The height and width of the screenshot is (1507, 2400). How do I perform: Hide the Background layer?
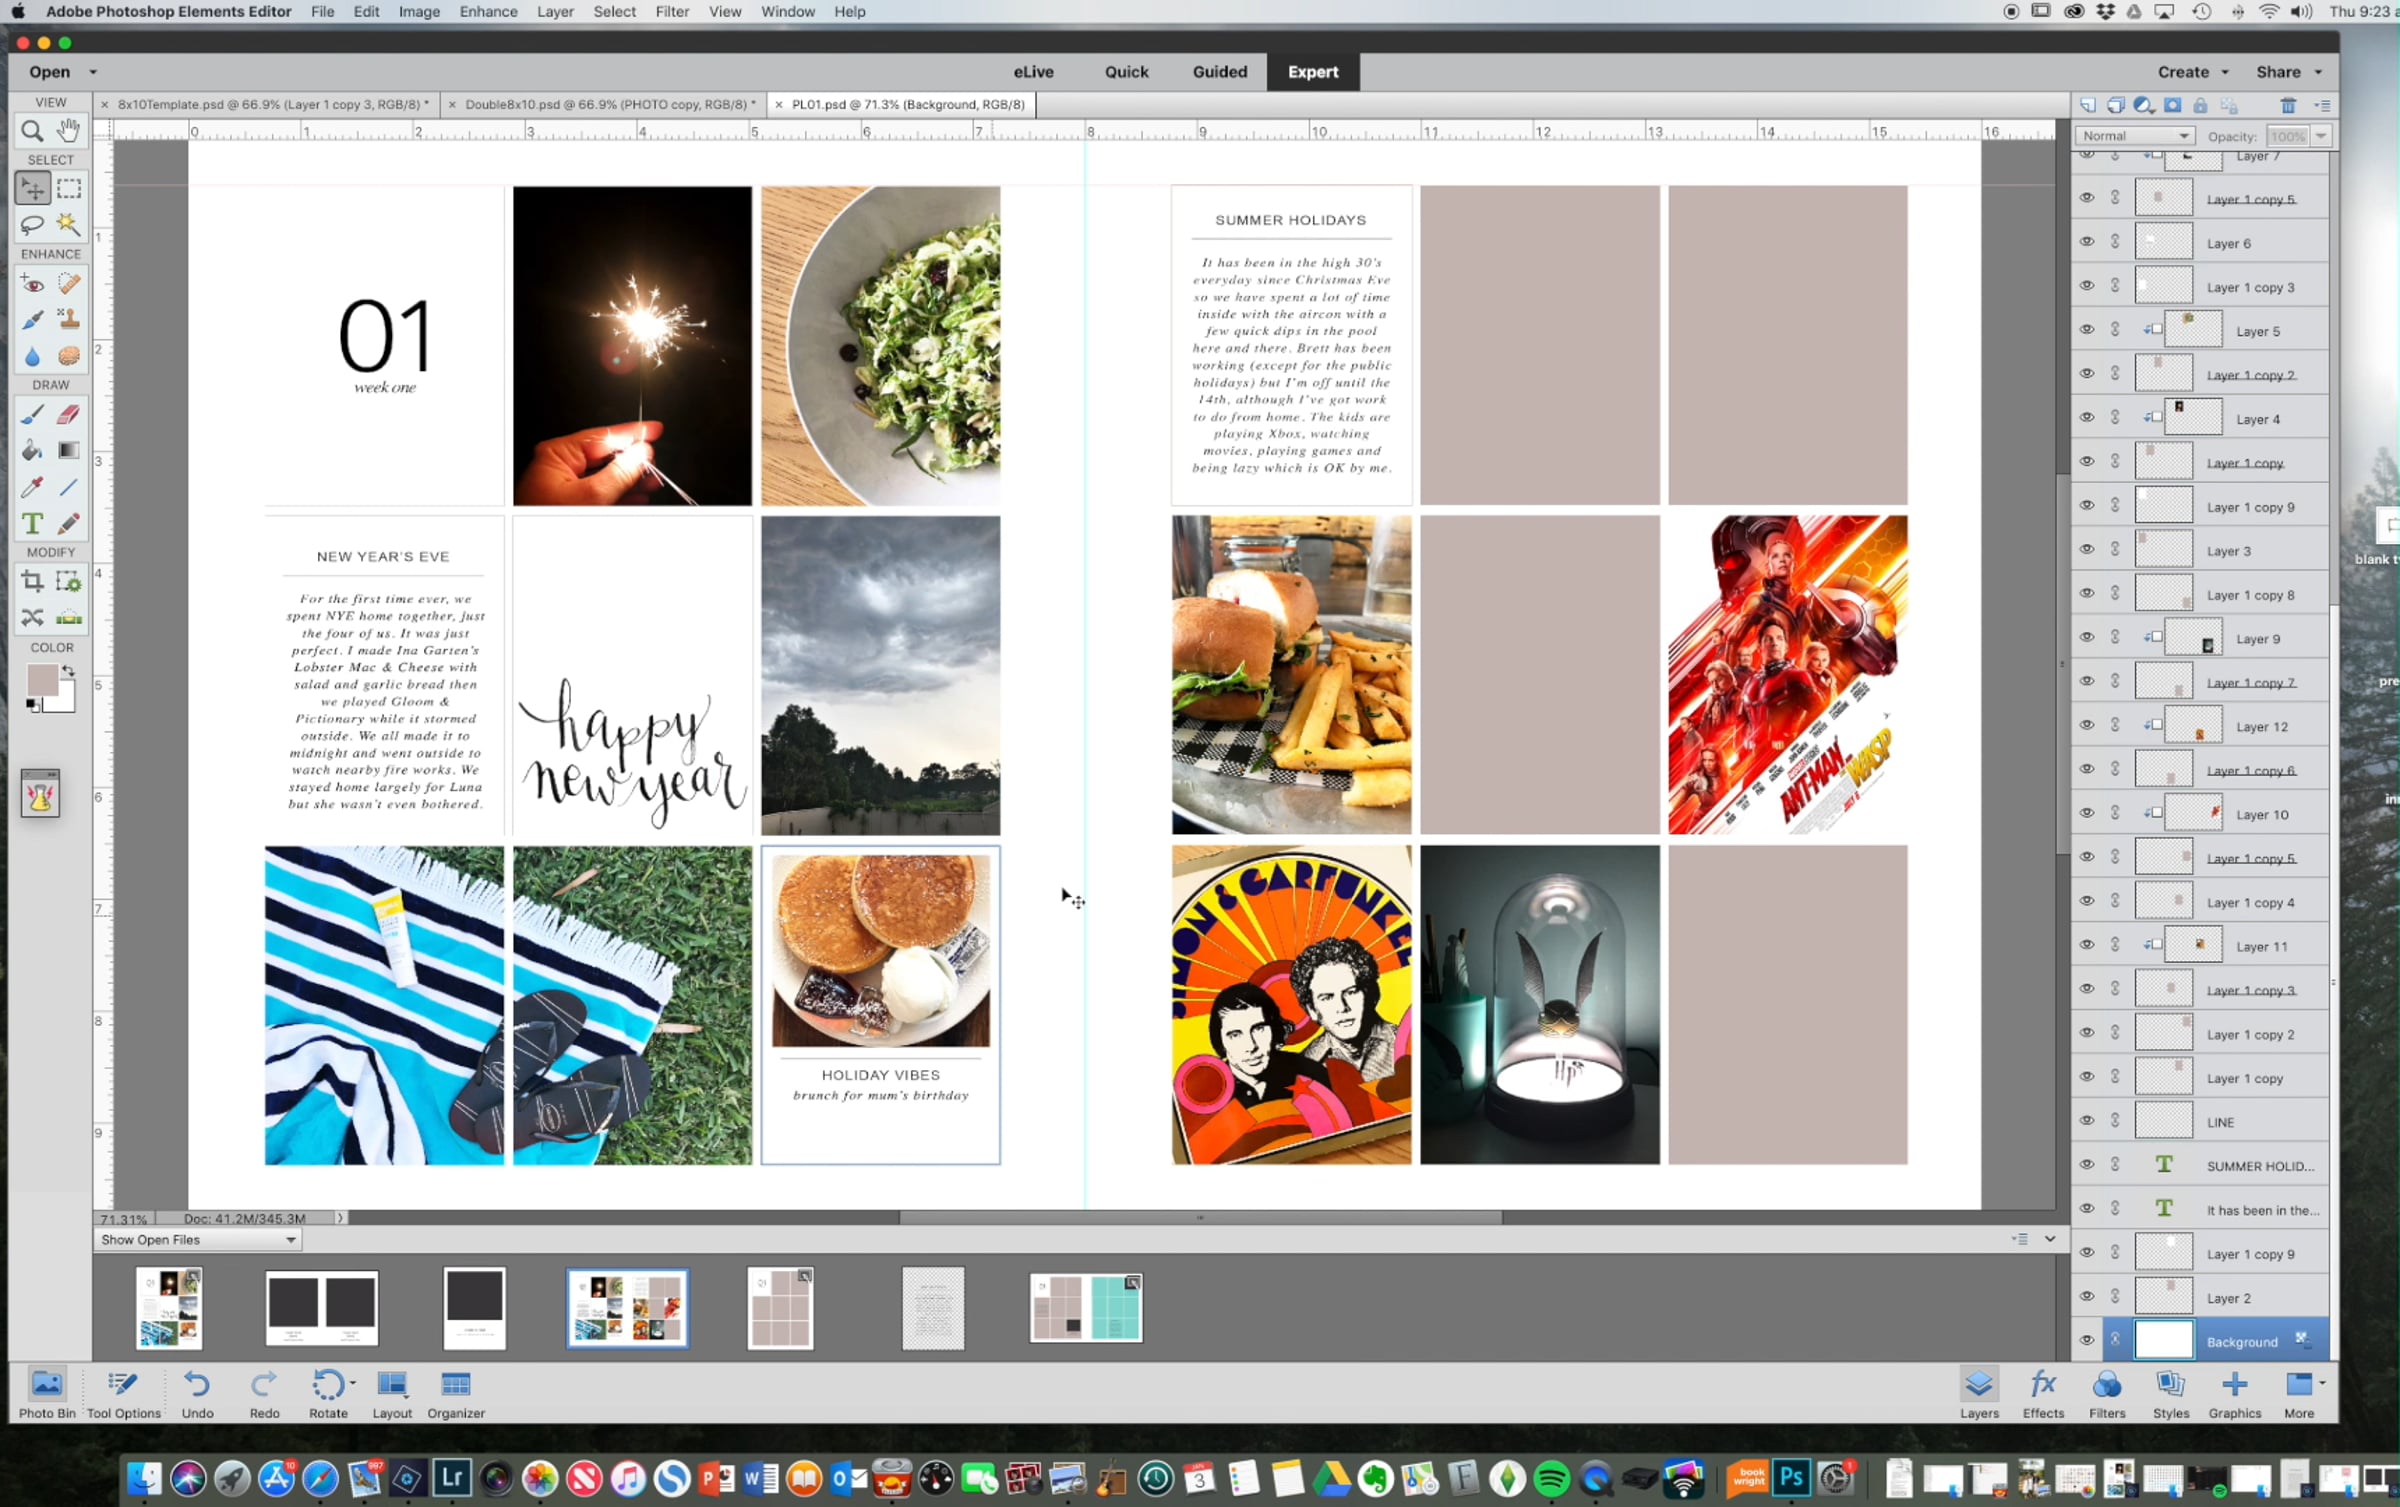(x=2087, y=1341)
